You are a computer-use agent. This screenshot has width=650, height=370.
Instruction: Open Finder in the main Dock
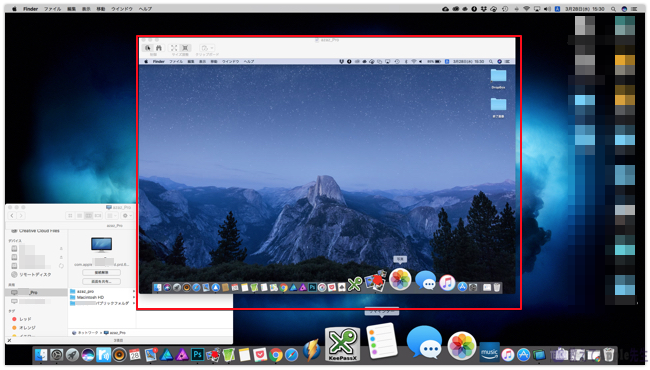pos(41,355)
